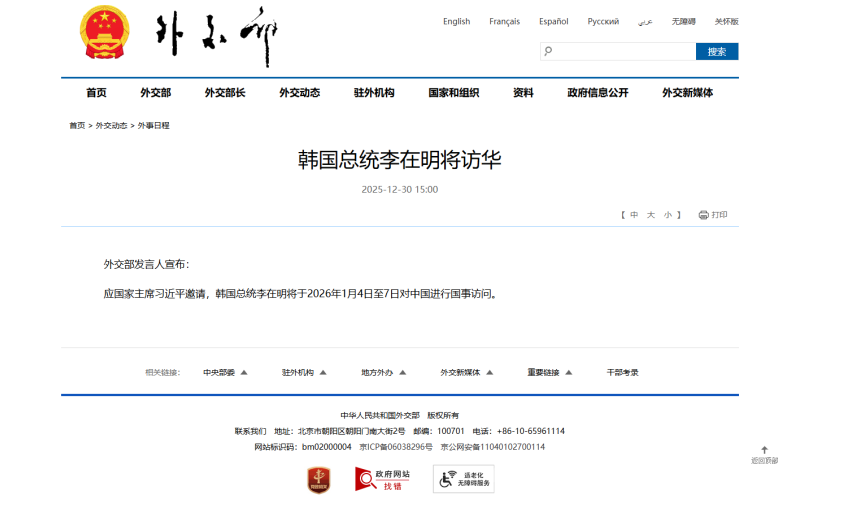Click the sentence starting 应国家主席习近平邀请
Screen dimensions: 859x521
pyautogui.click(x=302, y=294)
